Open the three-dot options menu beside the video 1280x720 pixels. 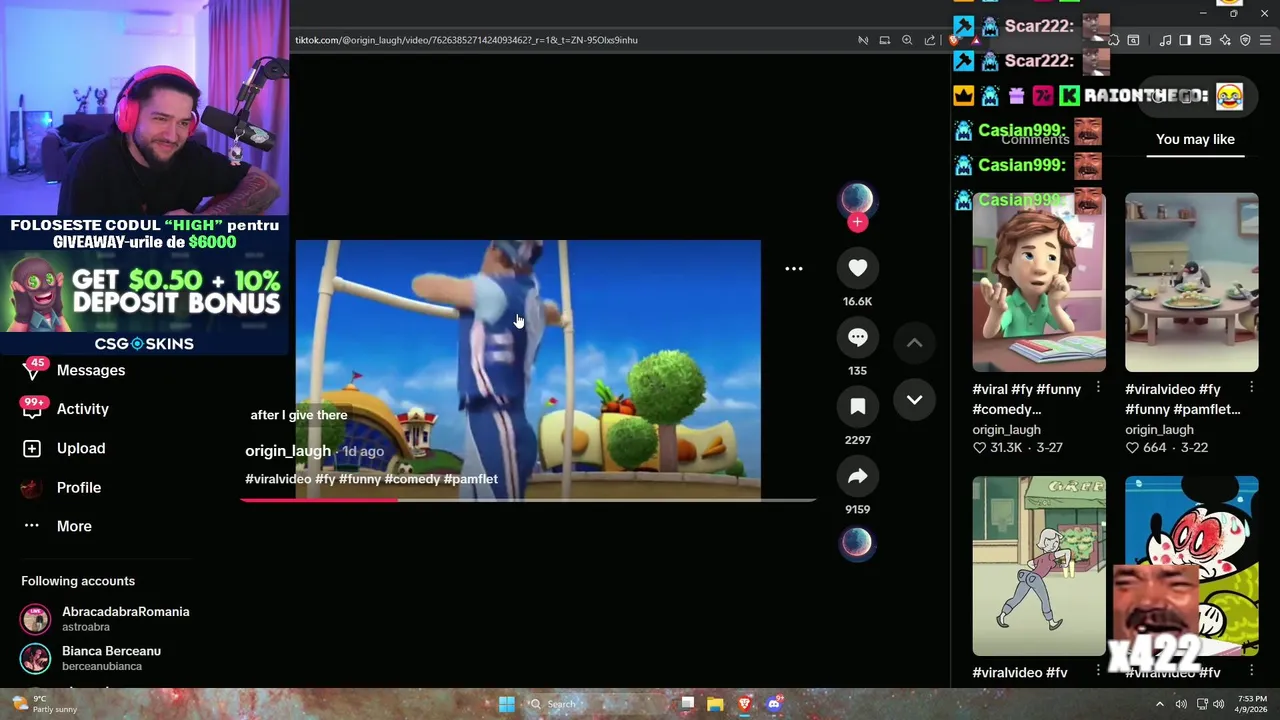pos(793,269)
